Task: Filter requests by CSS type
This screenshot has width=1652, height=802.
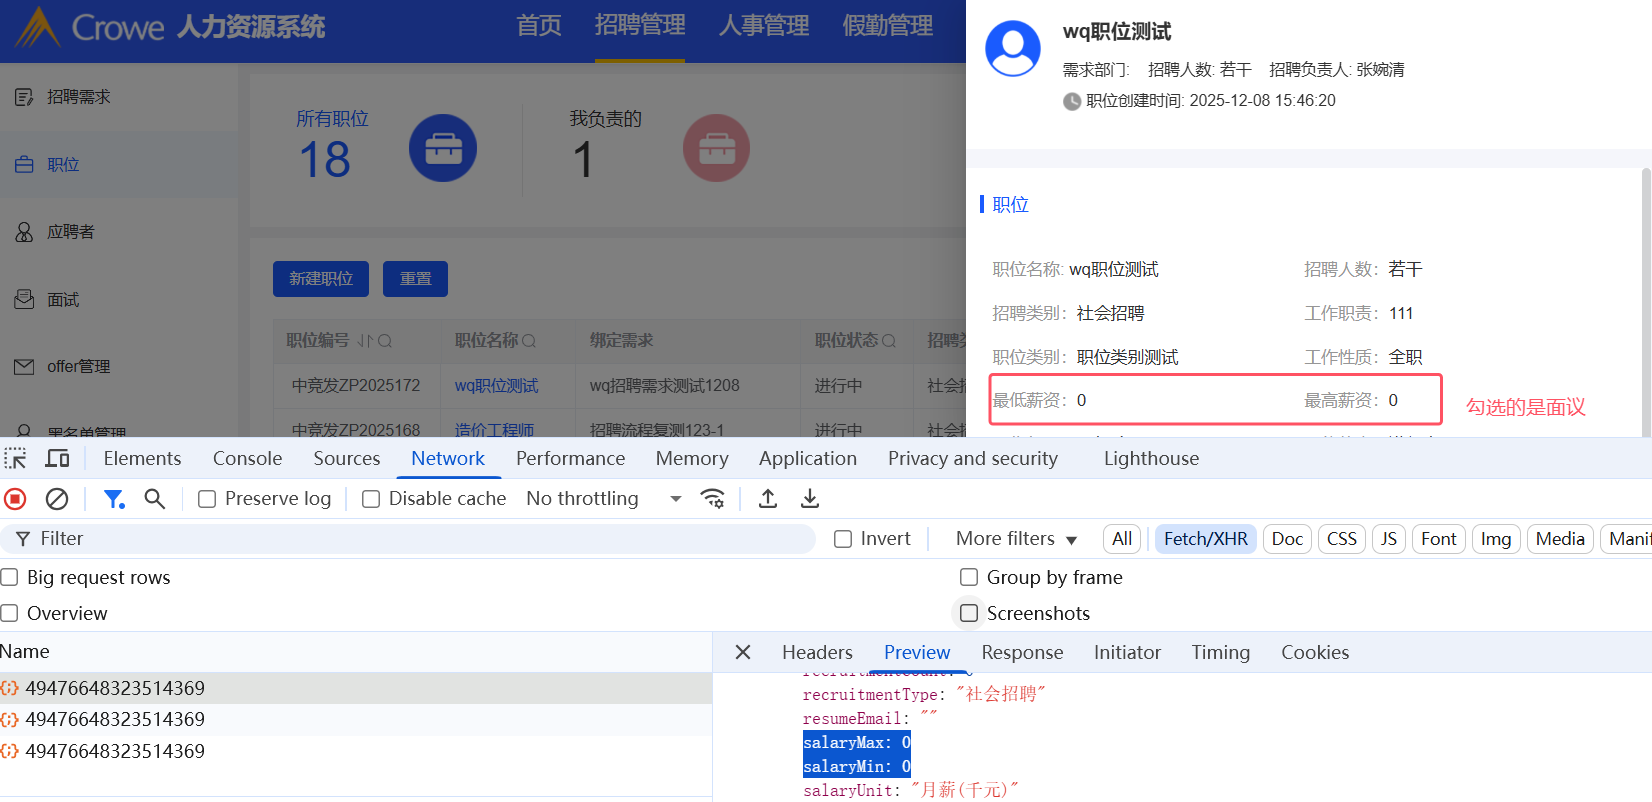Action: pyautogui.click(x=1341, y=539)
